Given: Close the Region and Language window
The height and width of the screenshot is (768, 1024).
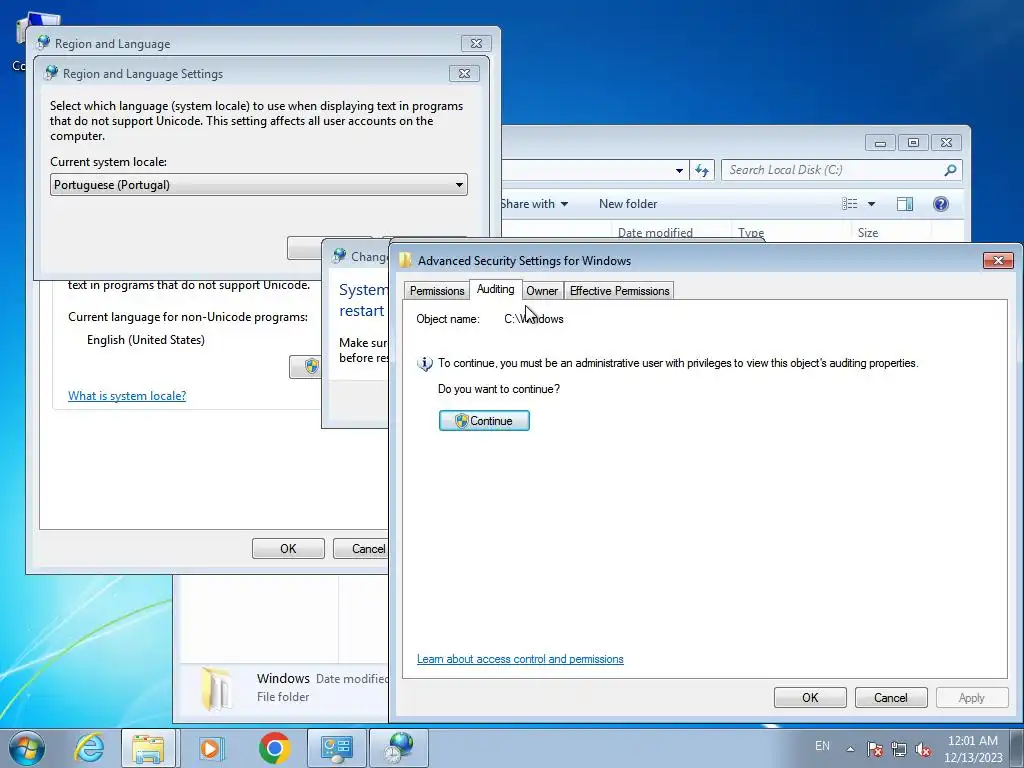Looking at the screenshot, I should point(476,44).
